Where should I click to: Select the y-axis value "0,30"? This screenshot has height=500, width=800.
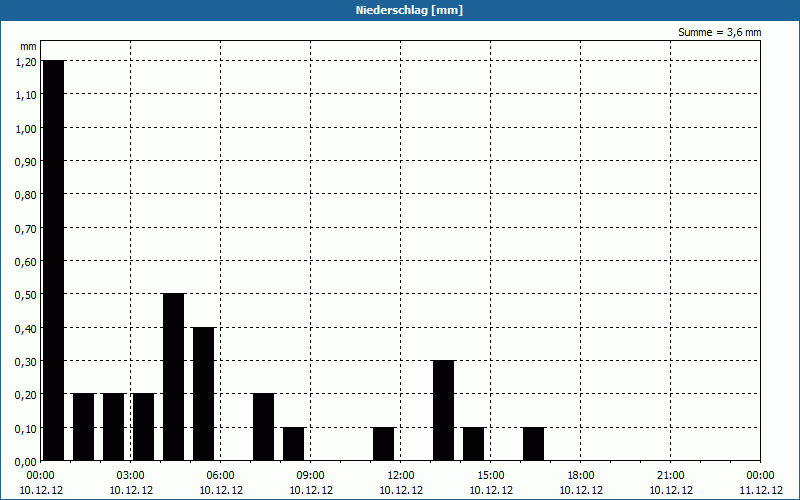(26, 362)
